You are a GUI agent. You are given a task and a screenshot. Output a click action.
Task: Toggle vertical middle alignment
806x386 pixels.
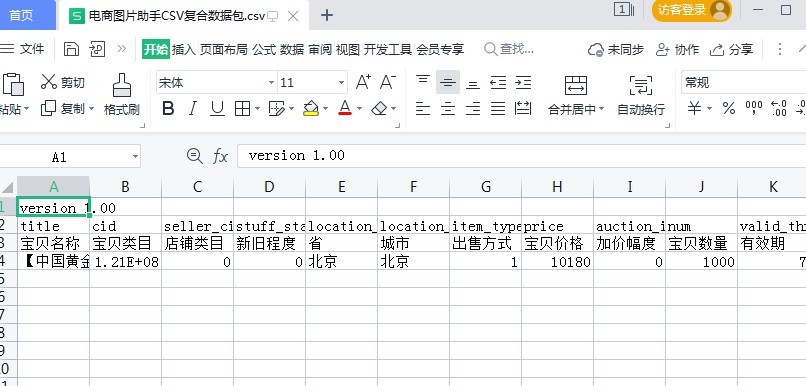tap(448, 82)
